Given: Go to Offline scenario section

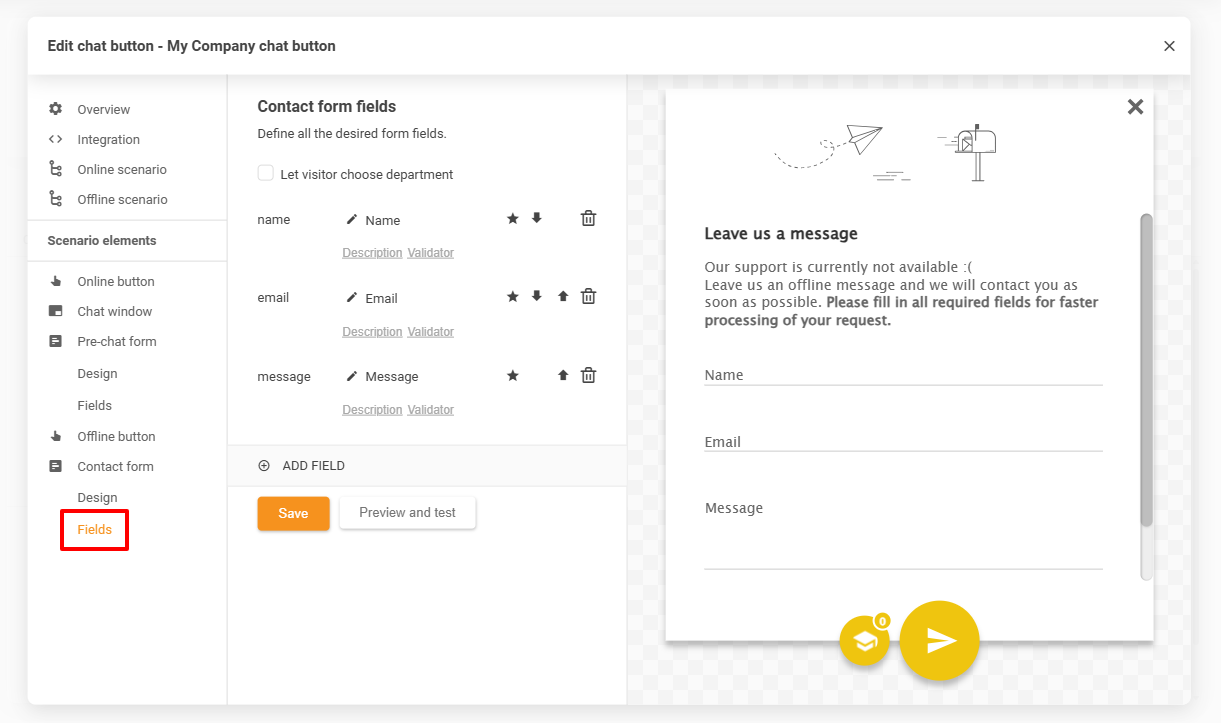Looking at the screenshot, I should pos(122,199).
